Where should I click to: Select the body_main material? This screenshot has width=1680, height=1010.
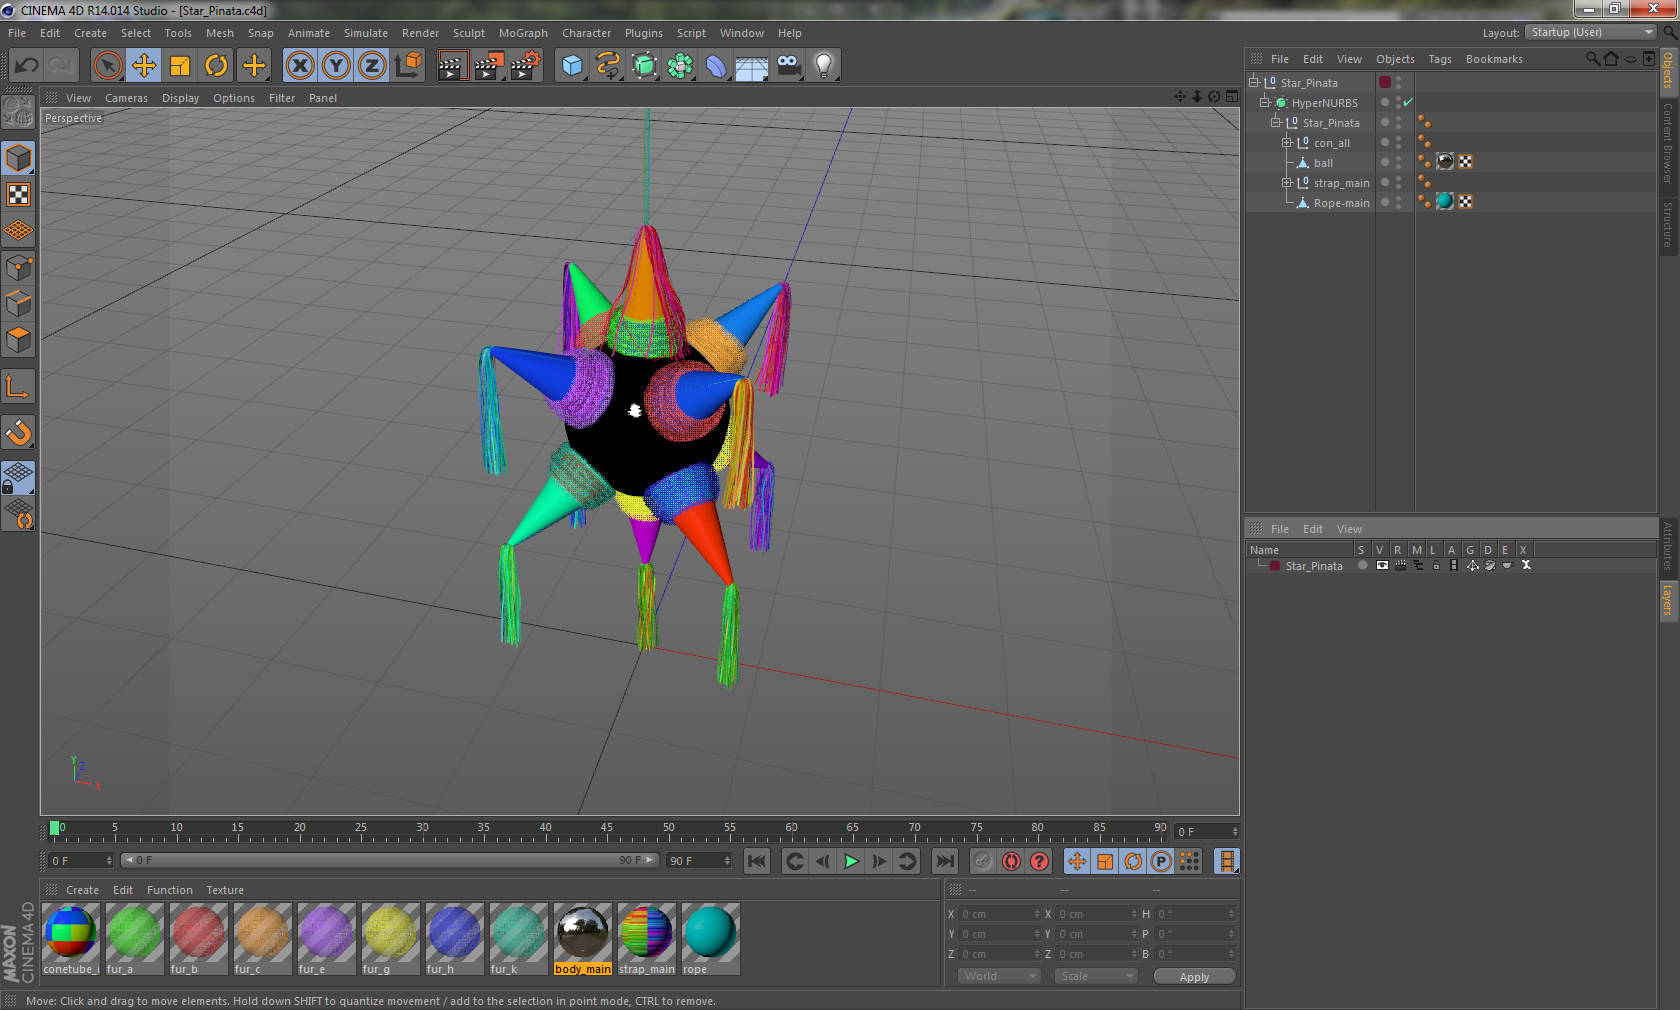coord(583,939)
